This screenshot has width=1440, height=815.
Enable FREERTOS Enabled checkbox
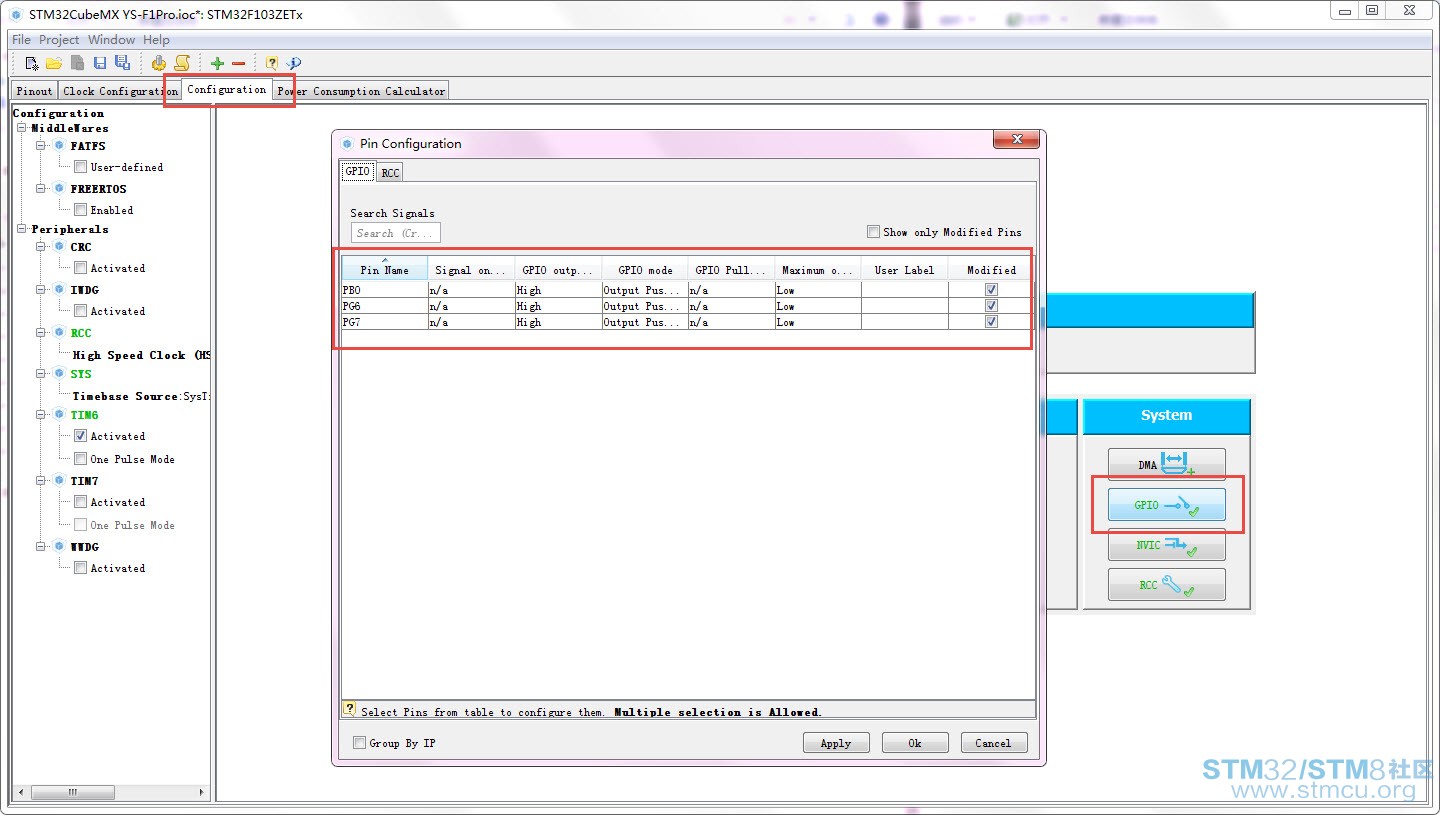tap(80, 210)
